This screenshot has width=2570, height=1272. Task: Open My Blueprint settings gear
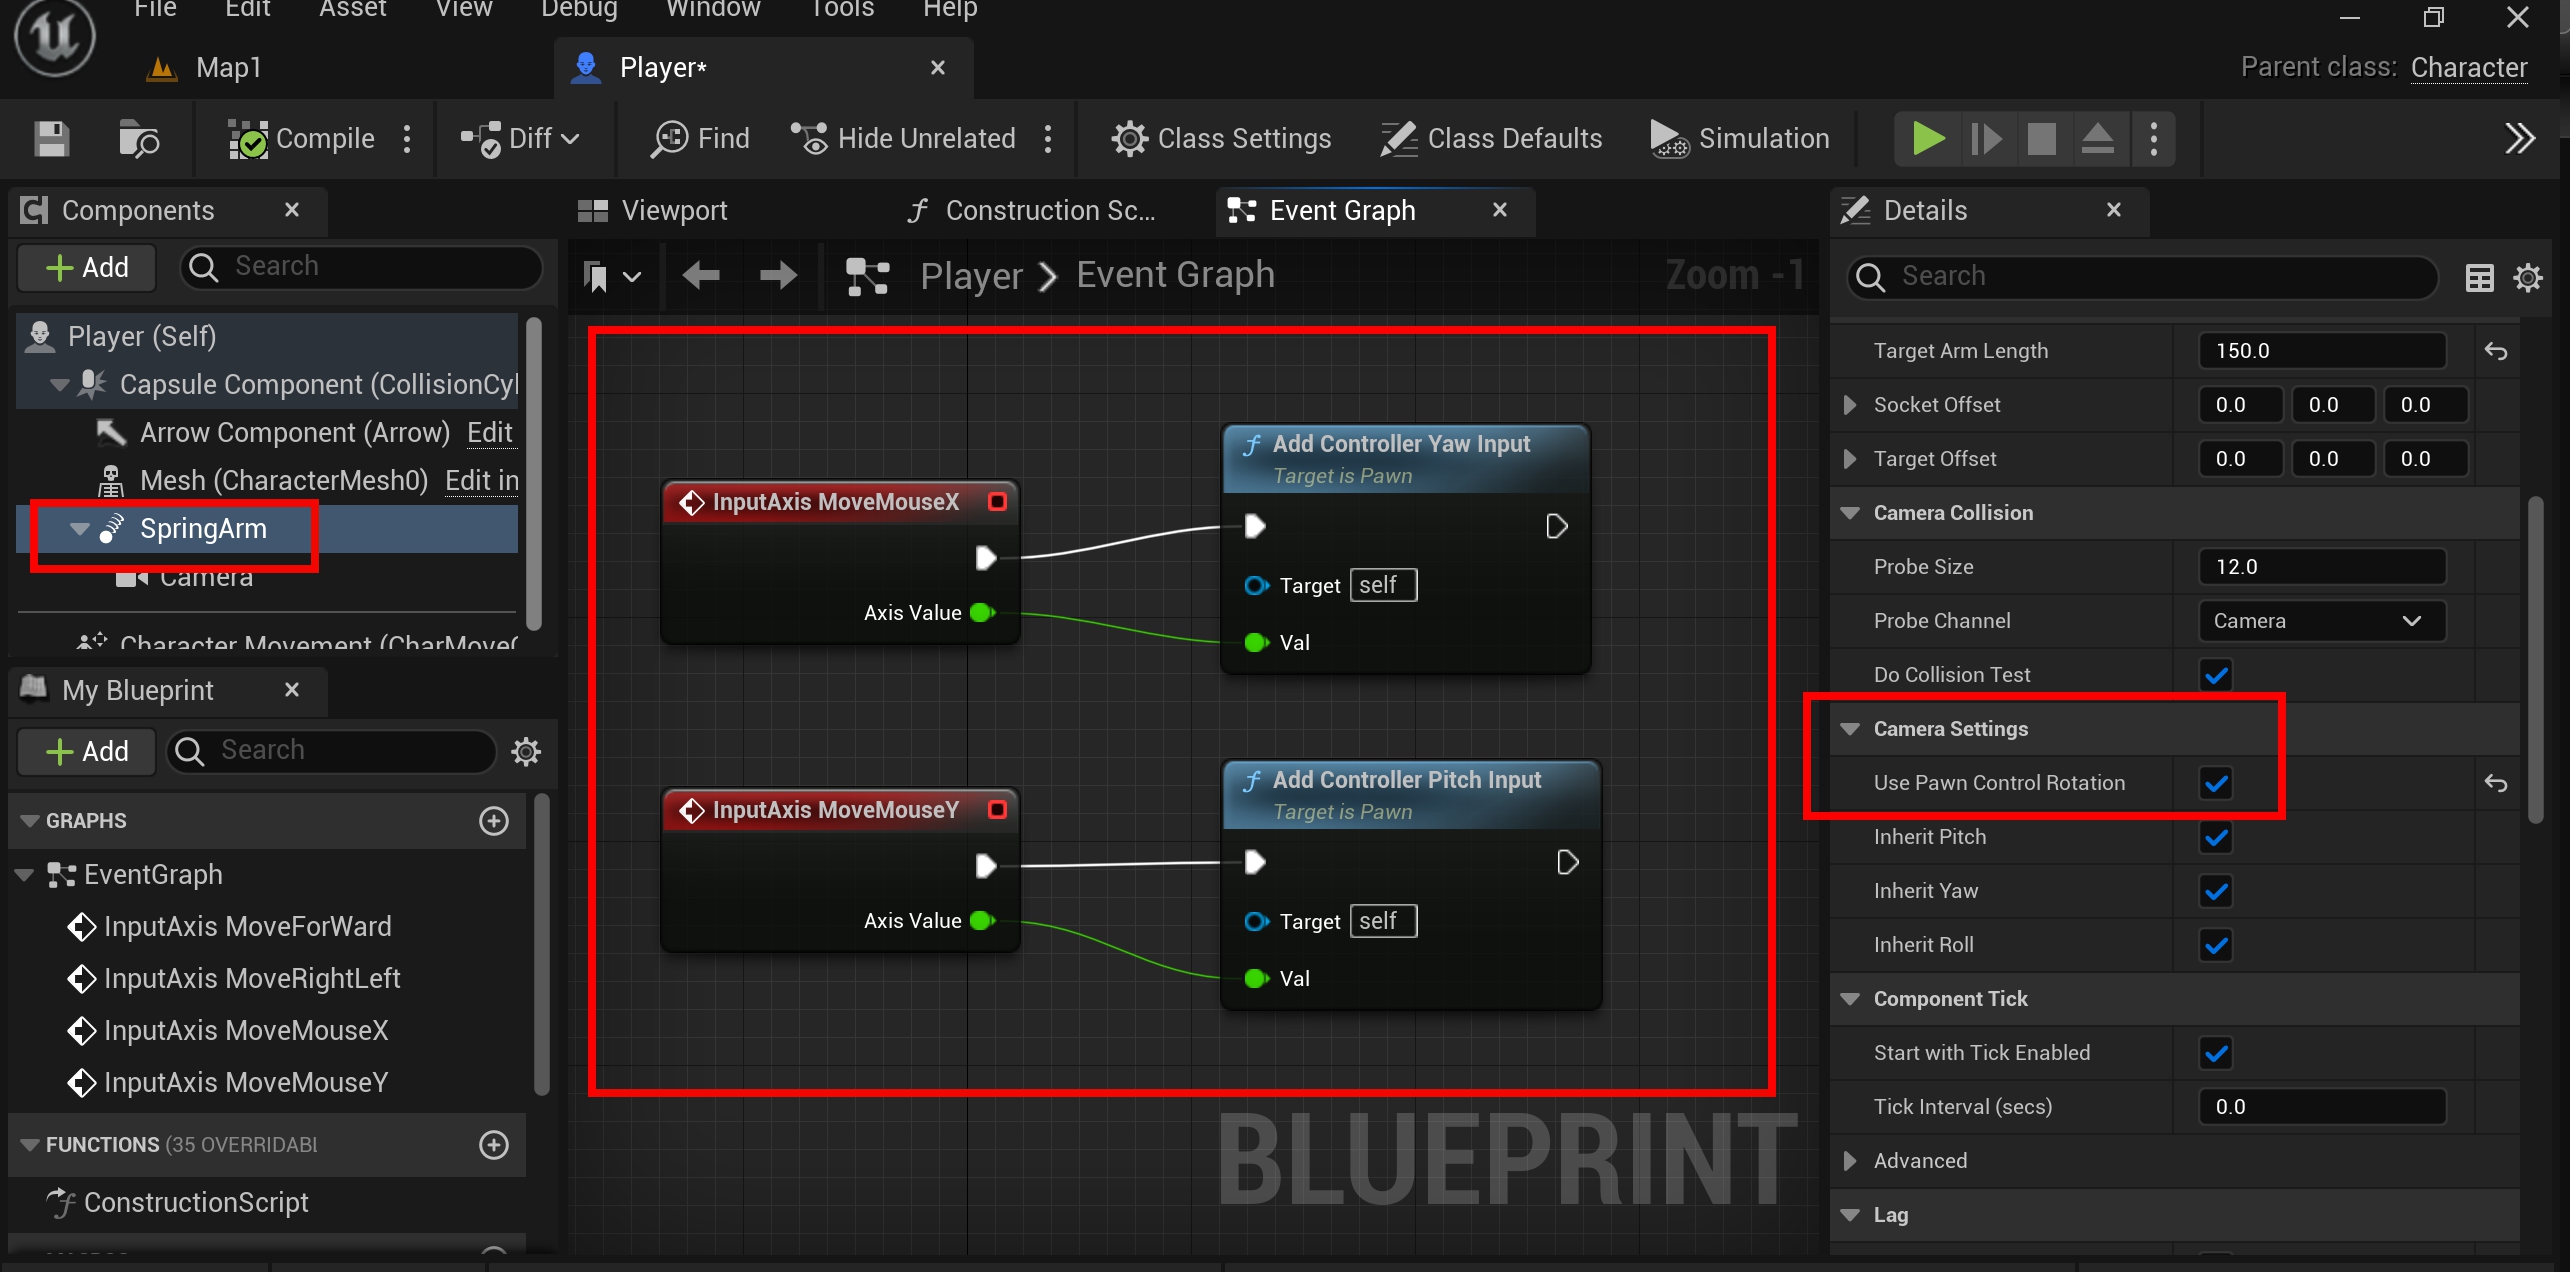pyautogui.click(x=526, y=751)
